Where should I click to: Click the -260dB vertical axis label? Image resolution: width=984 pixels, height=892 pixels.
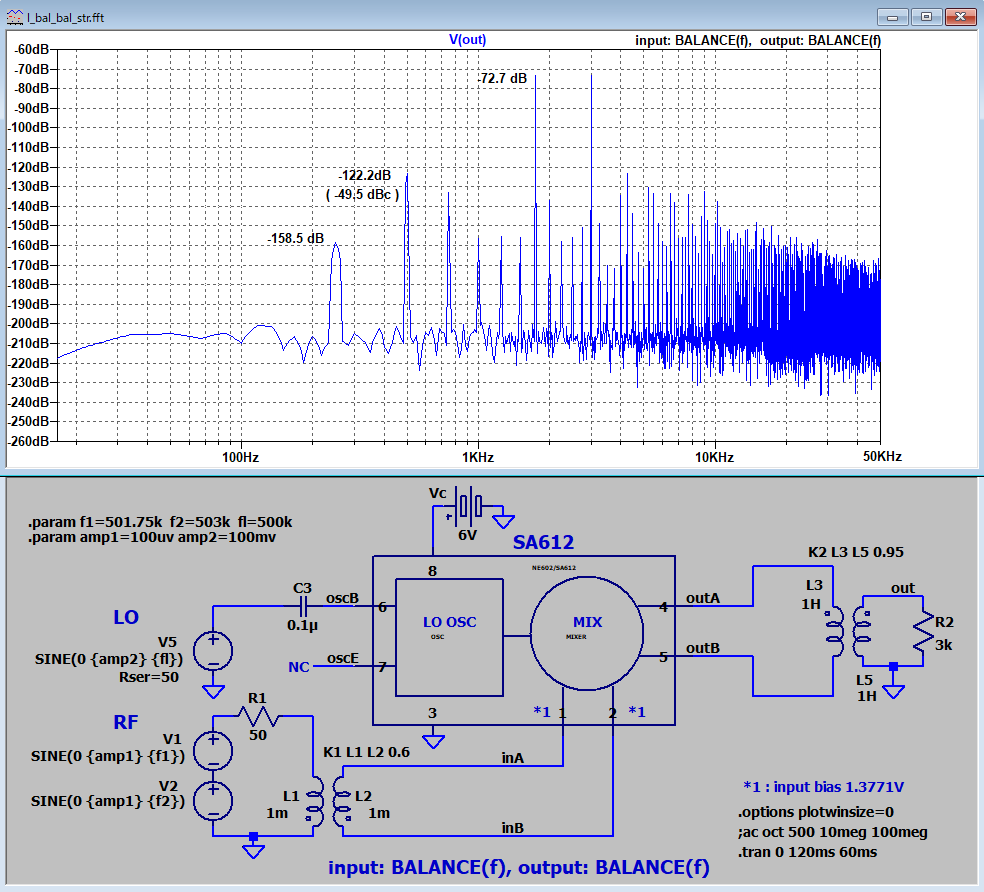[29, 441]
